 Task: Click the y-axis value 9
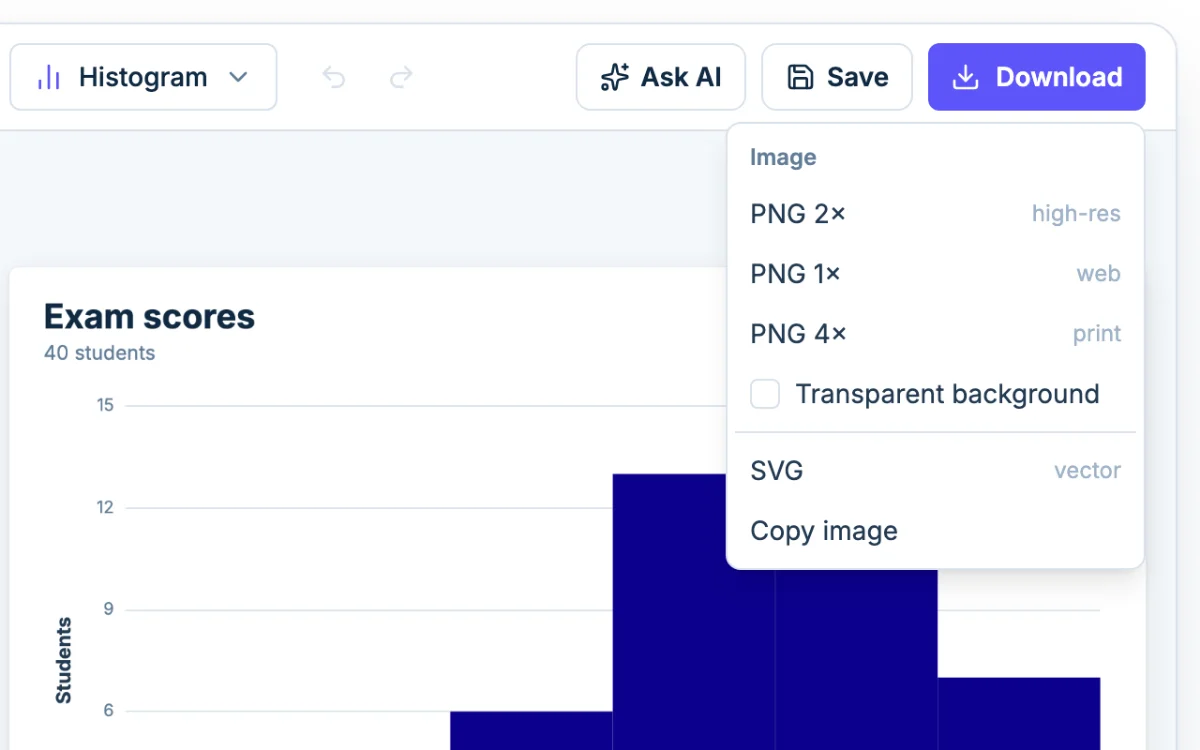[108, 609]
